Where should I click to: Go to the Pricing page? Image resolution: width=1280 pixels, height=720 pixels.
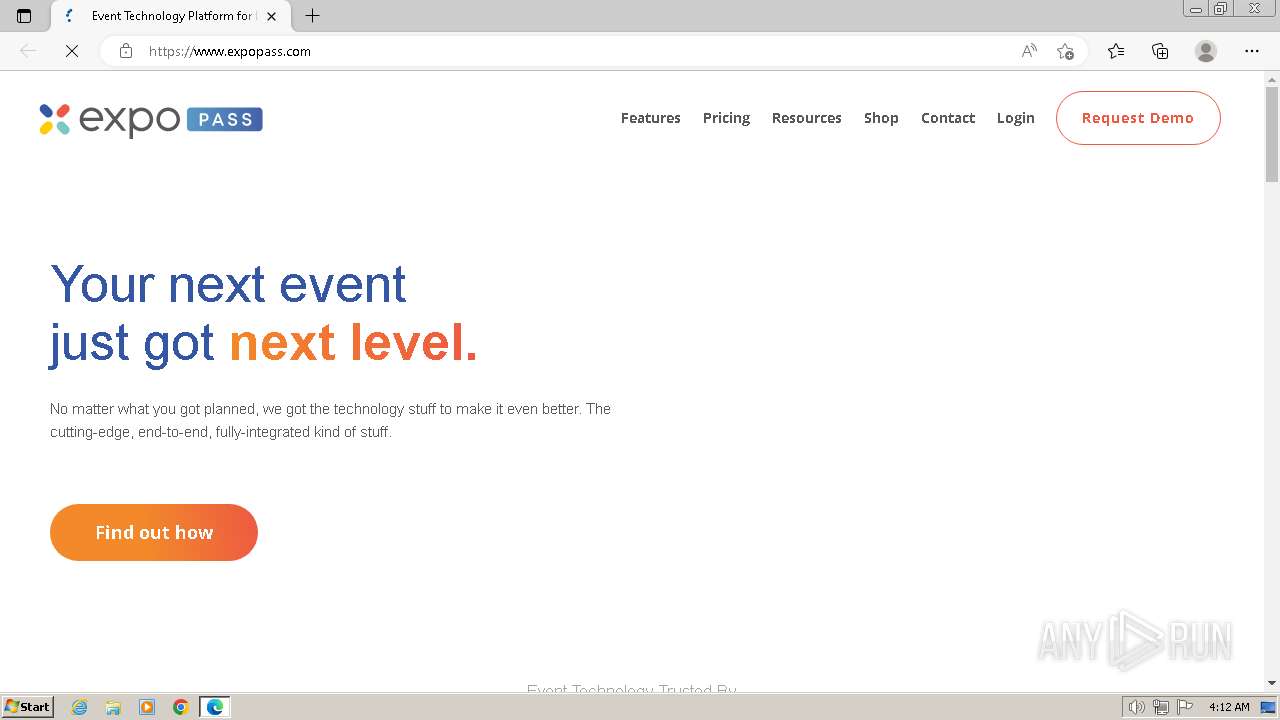(726, 118)
